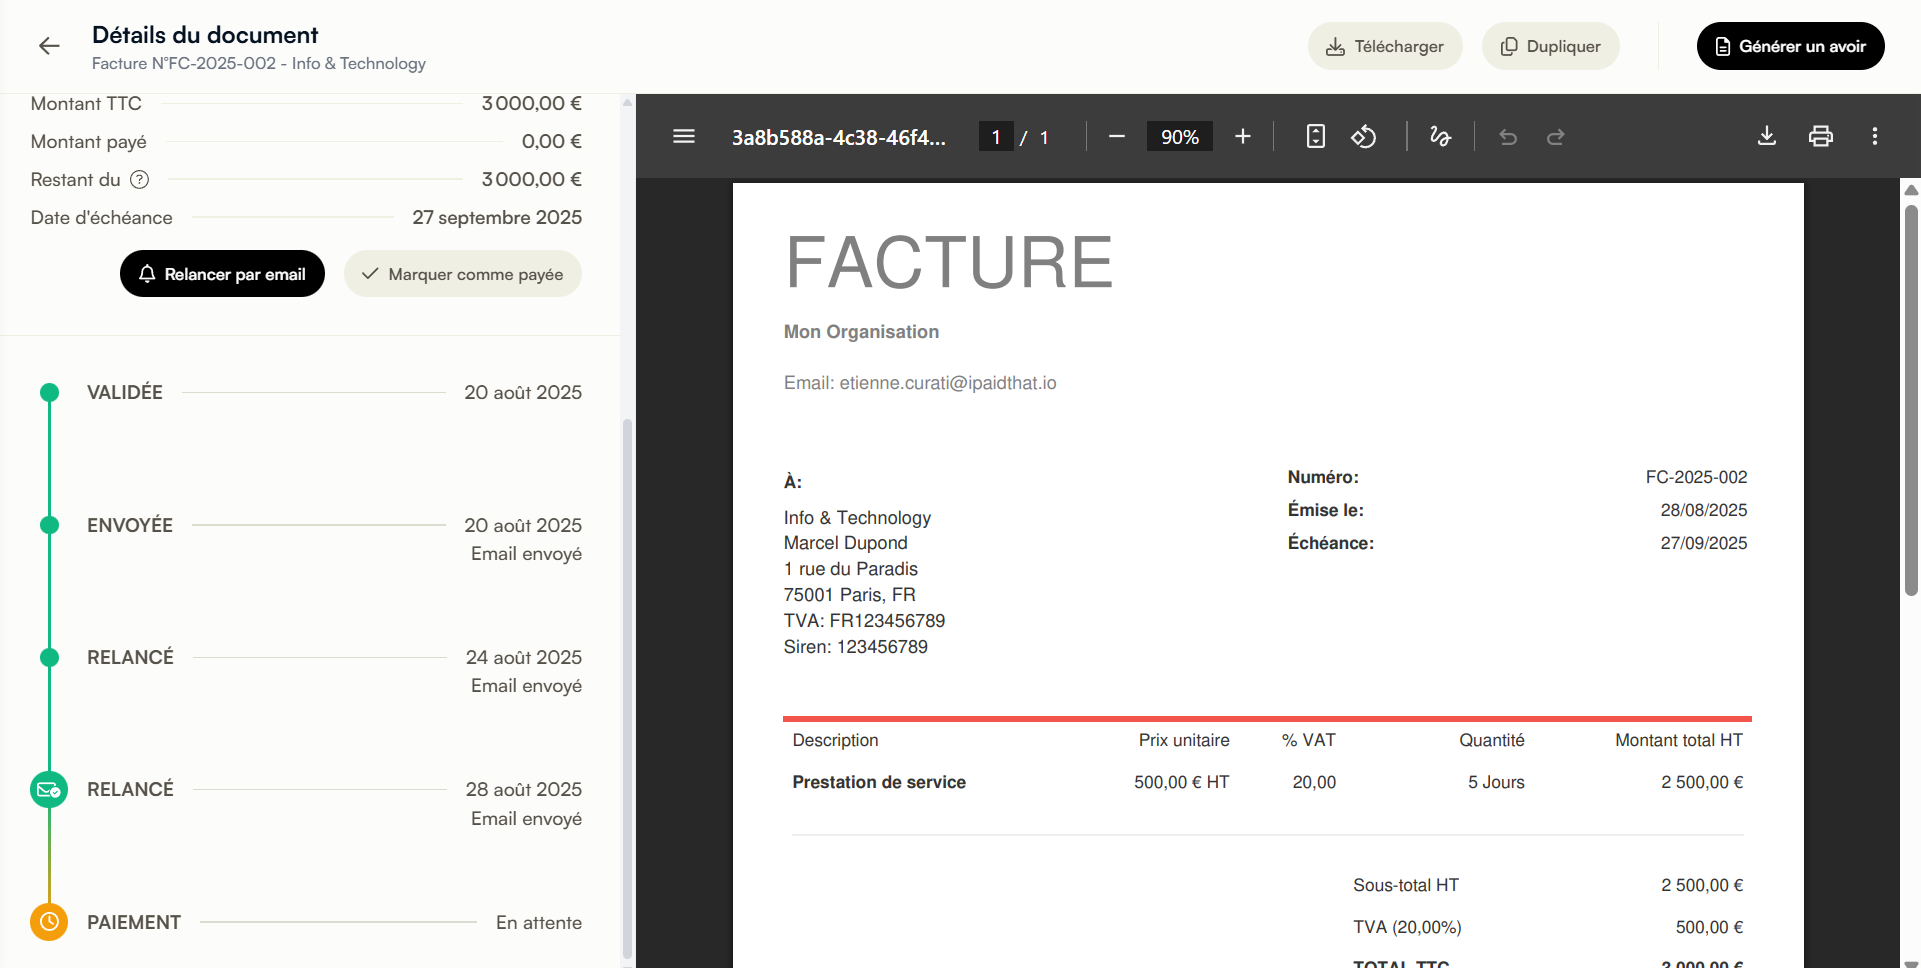
Task: Click the envelope icon for RELANCÉ 28 août
Action: point(49,790)
